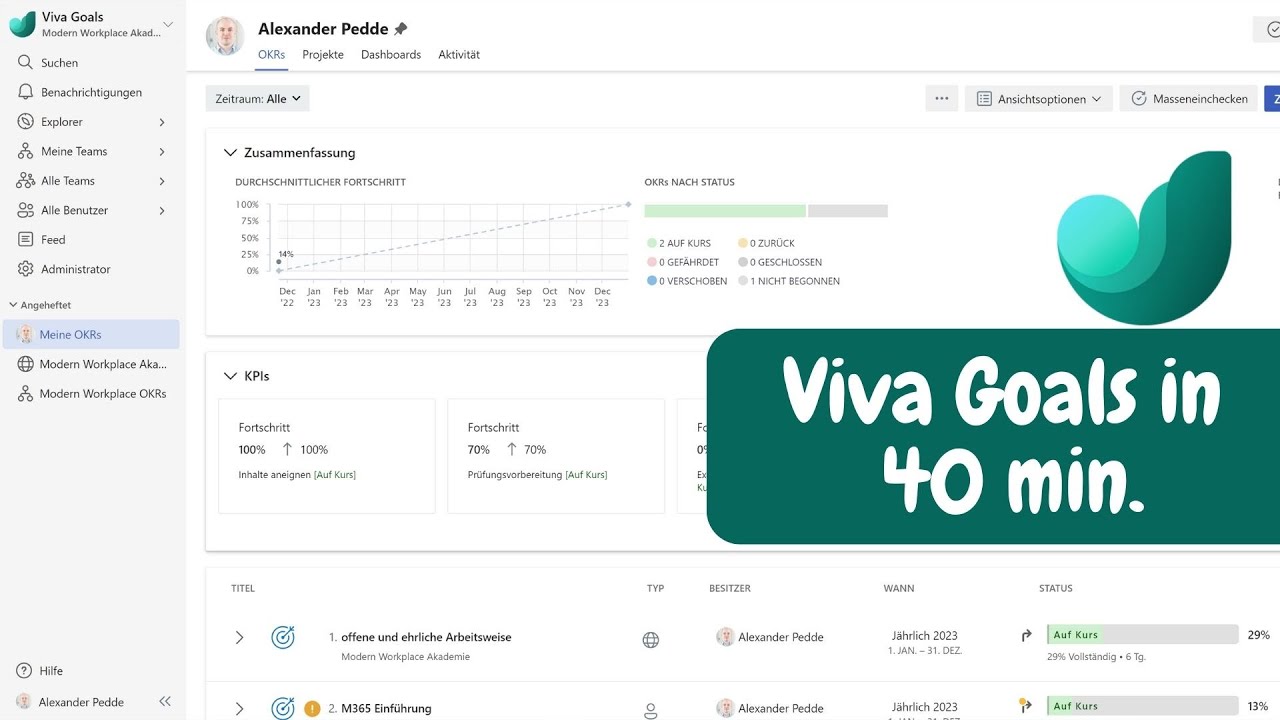Open owner Alexander Pedde in first OKR row
The width and height of the screenshot is (1280, 720).
[770, 637]
